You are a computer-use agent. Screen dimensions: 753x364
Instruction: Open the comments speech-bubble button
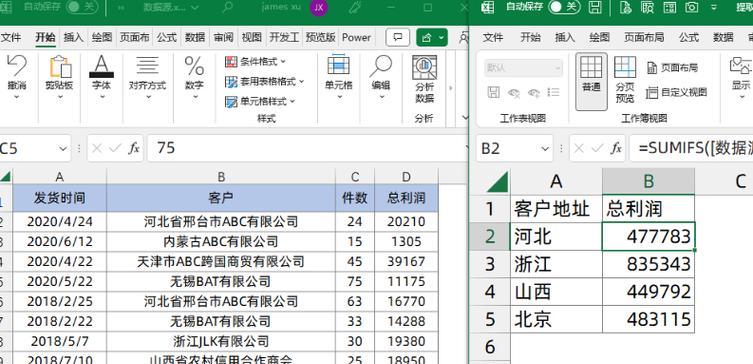coord(398,37)
